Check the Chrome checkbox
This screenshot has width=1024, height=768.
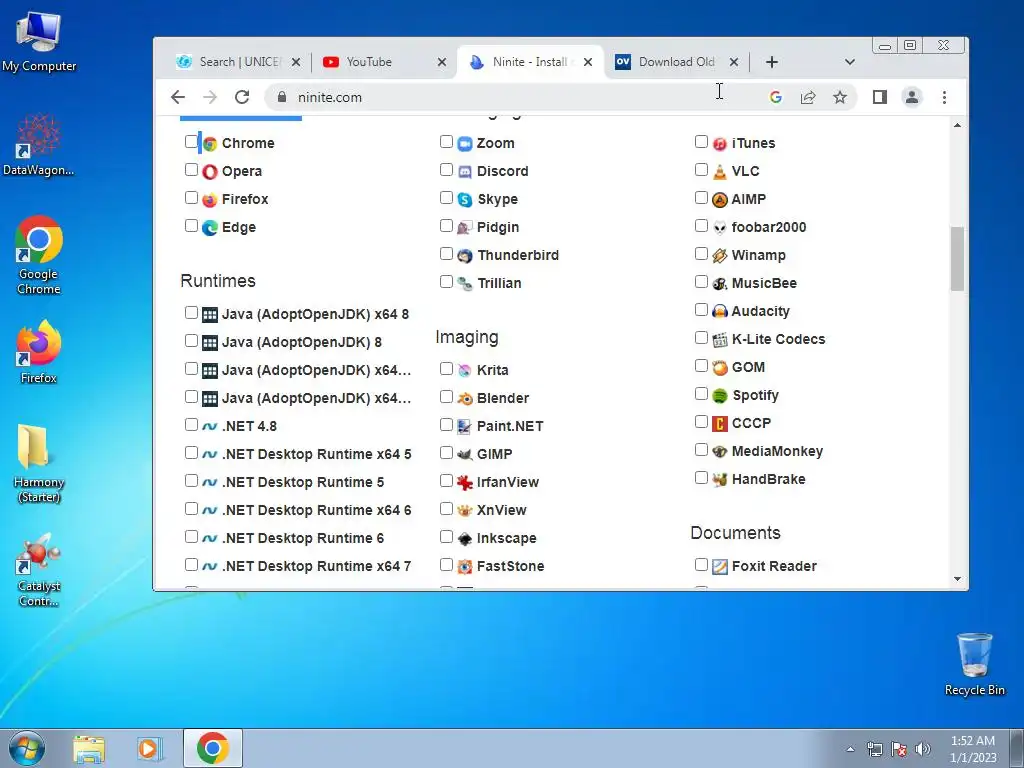191,142
